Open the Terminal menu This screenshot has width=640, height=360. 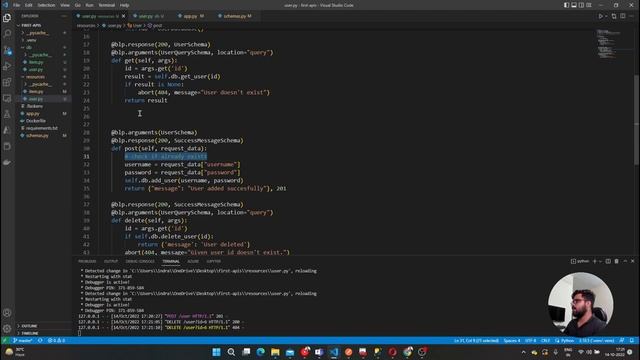107,5
